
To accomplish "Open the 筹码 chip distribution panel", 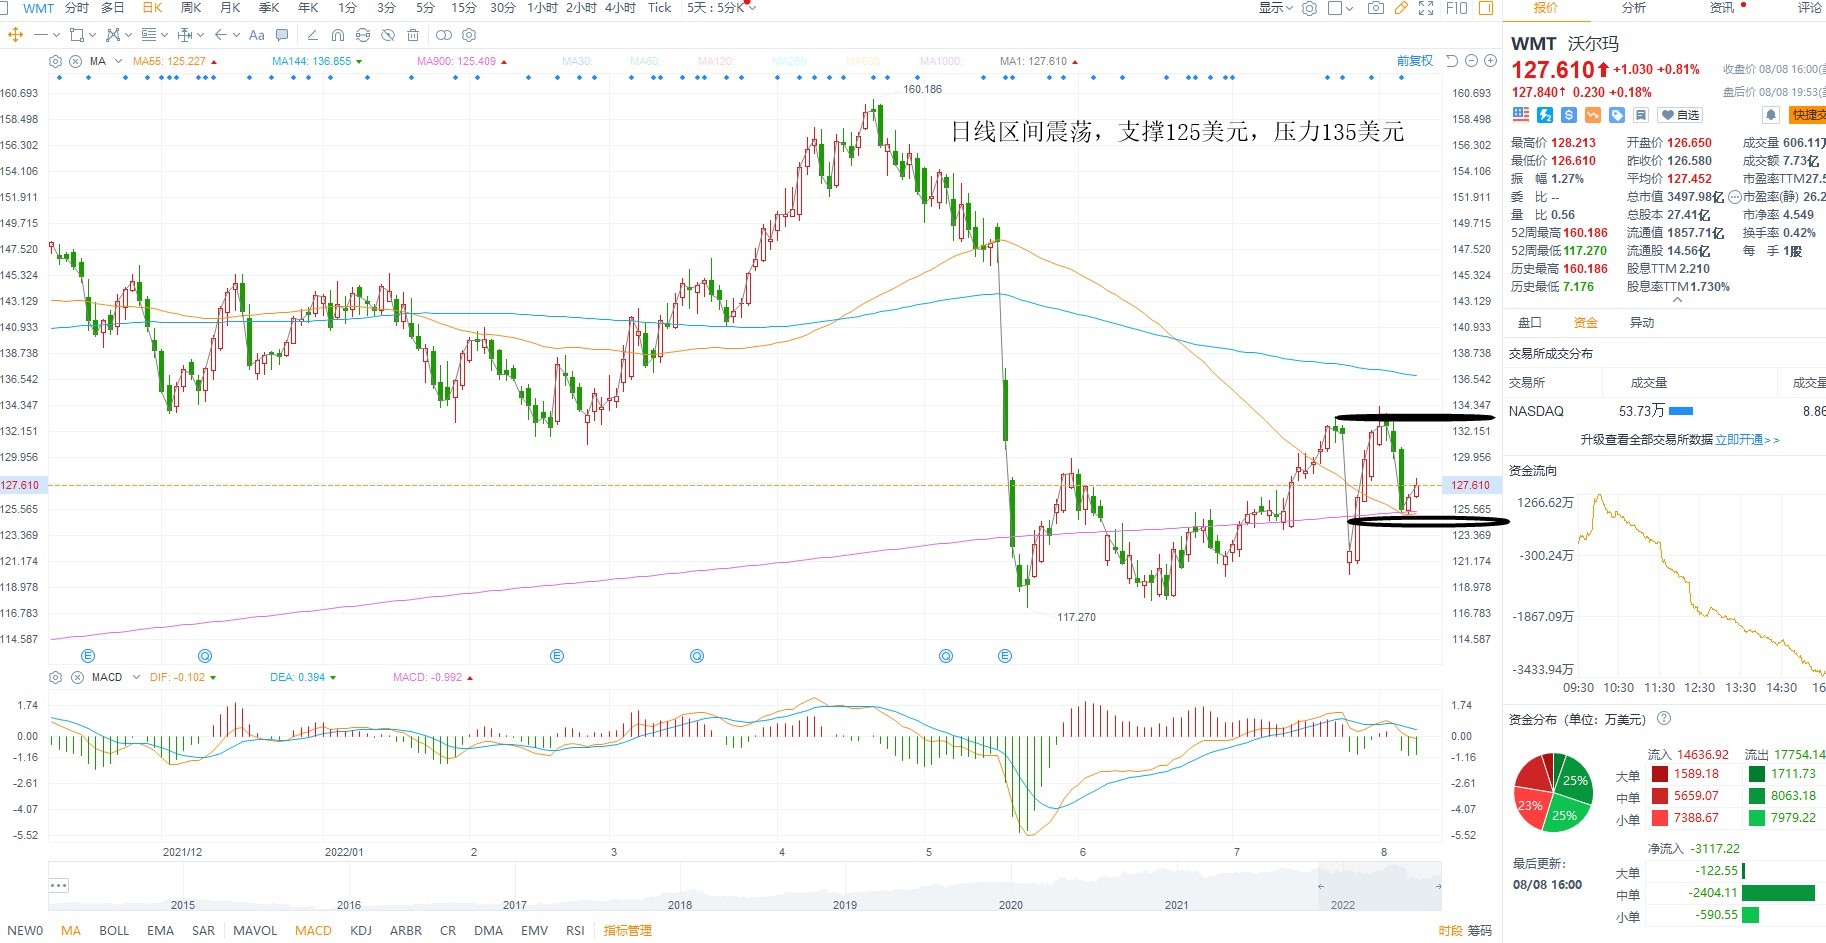I will coord(1479,930).
